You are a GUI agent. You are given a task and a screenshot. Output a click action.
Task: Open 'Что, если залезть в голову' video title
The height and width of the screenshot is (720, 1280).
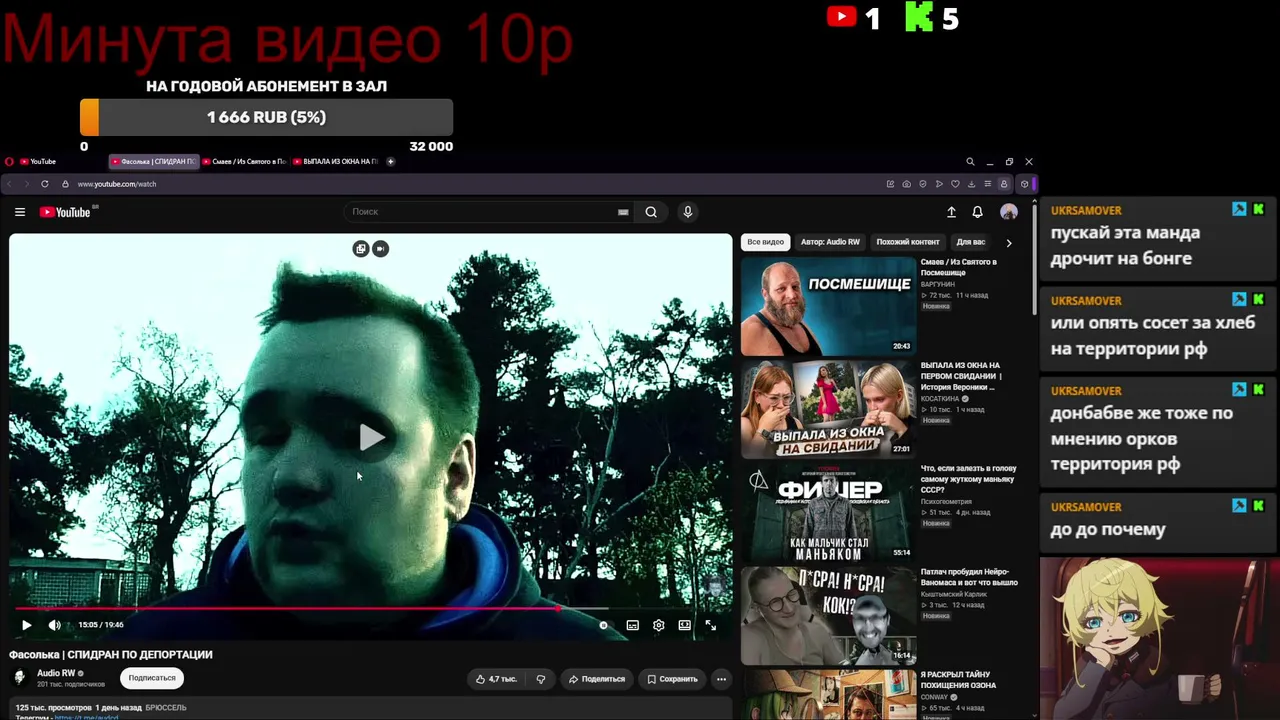(968, 479)
